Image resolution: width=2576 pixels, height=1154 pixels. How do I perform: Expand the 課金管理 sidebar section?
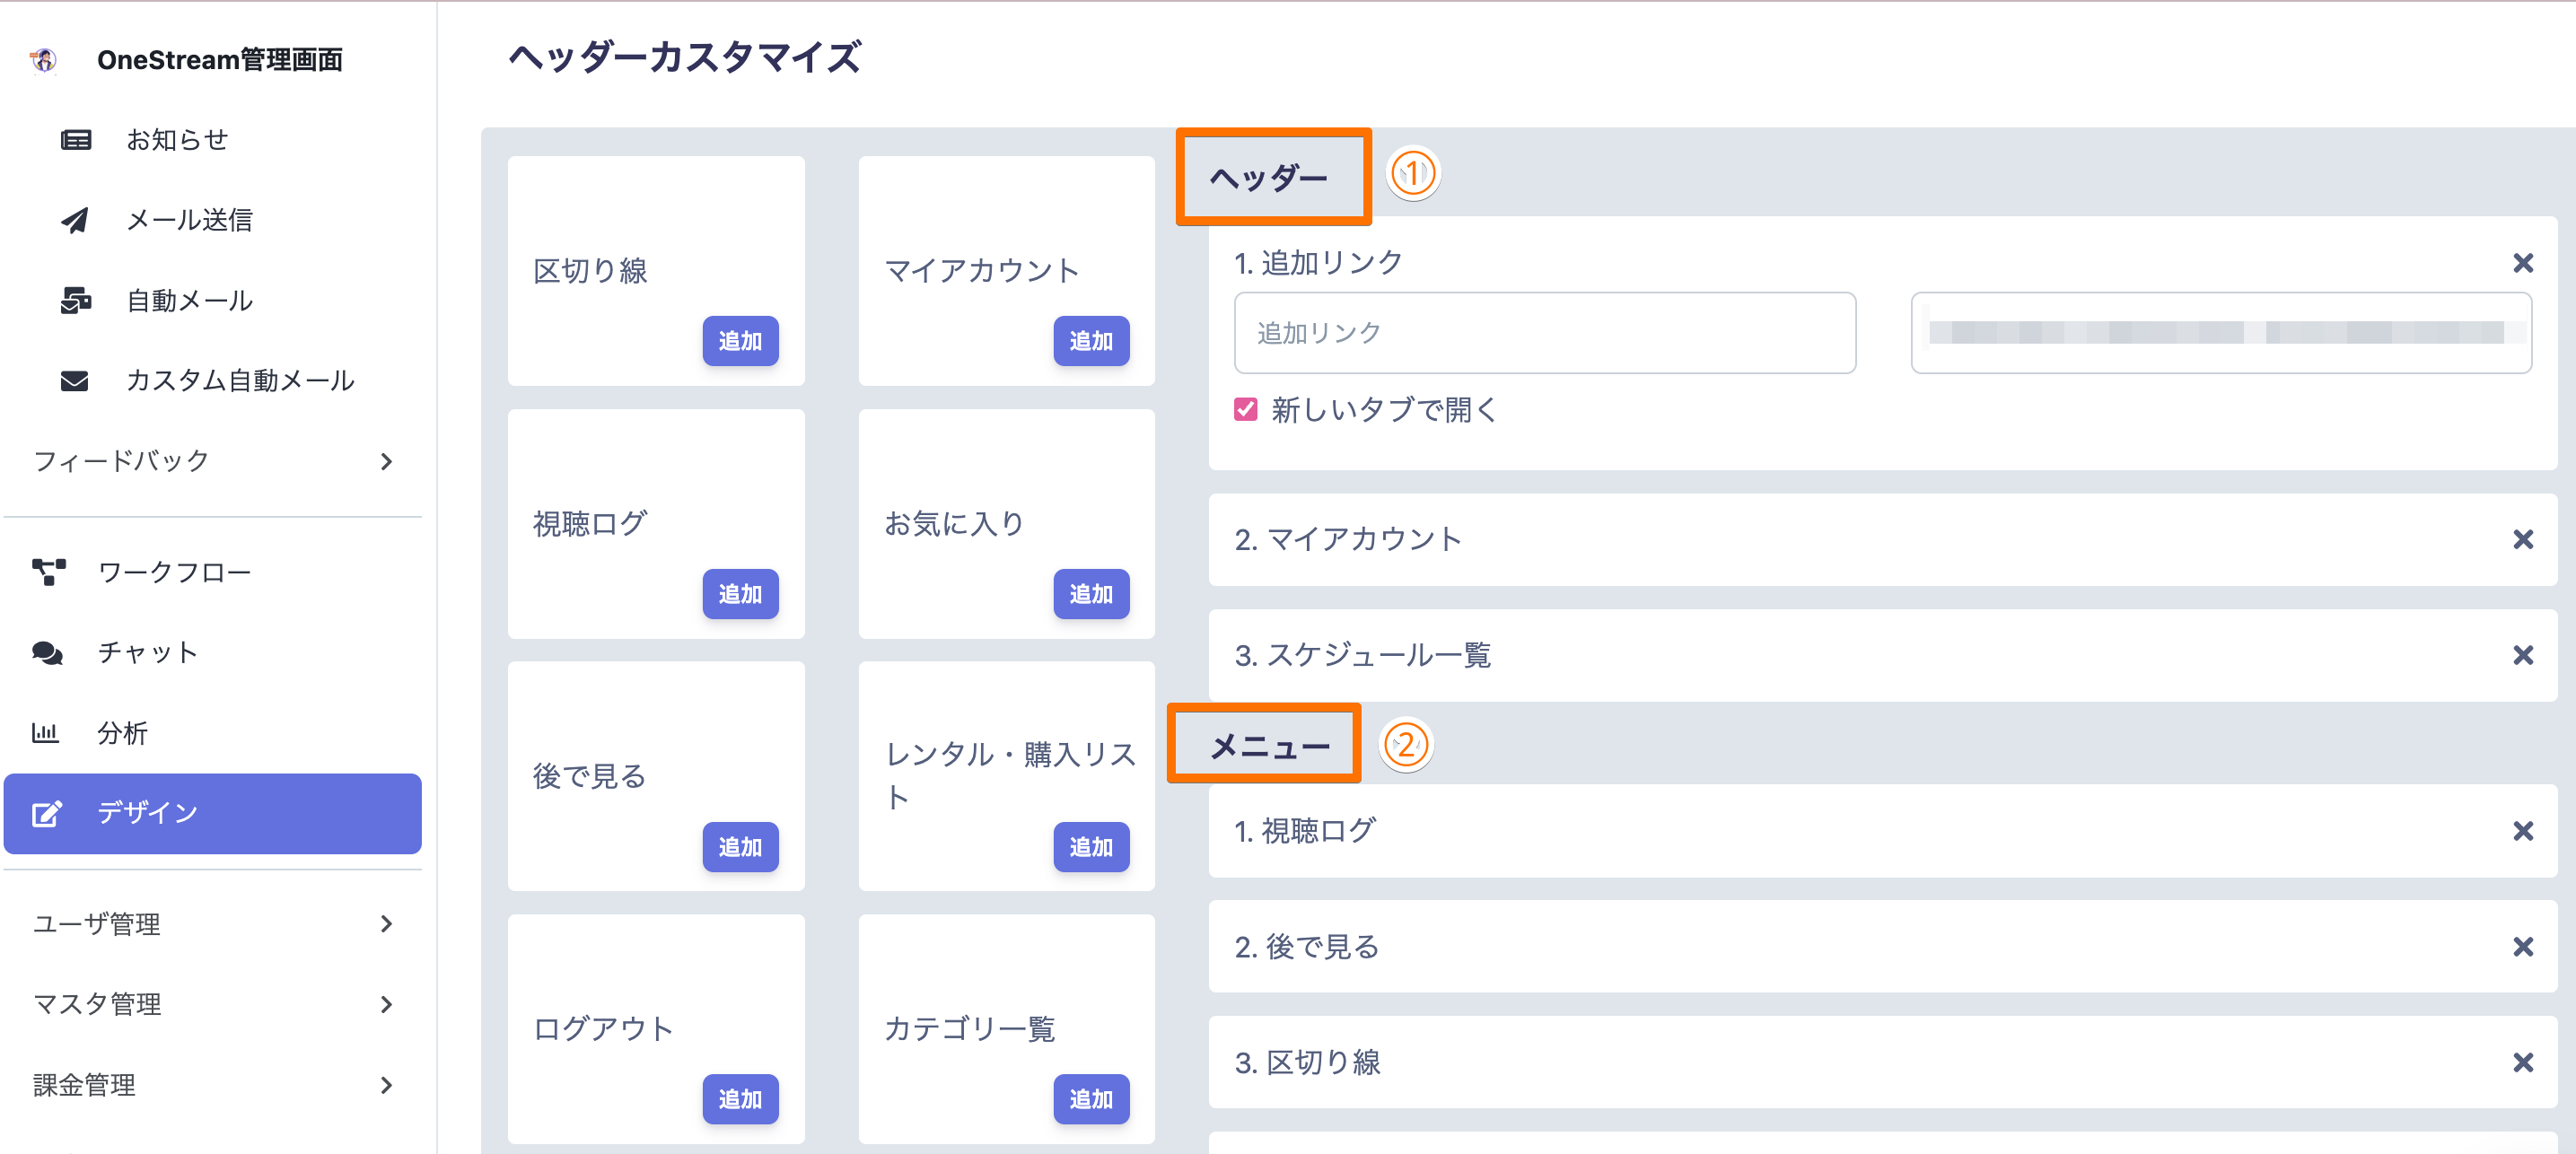pos(386,1085)
